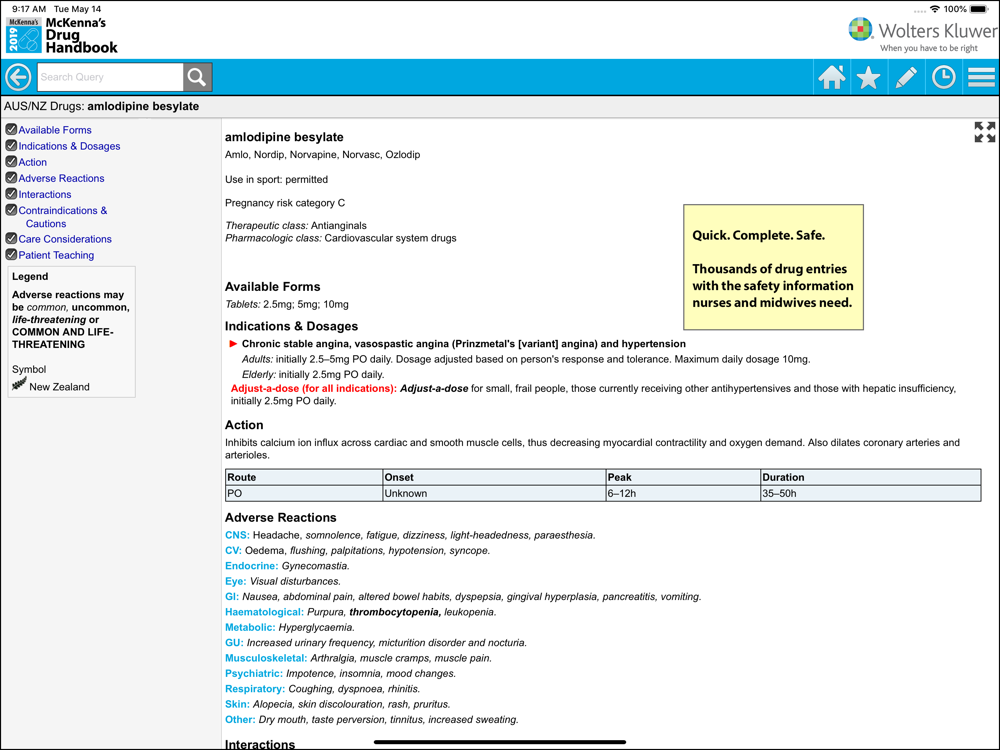The width and height of the screenshot is (1000, 750).
Task: Jump to Indications & Dosages link
Action: tap(69, 146)
